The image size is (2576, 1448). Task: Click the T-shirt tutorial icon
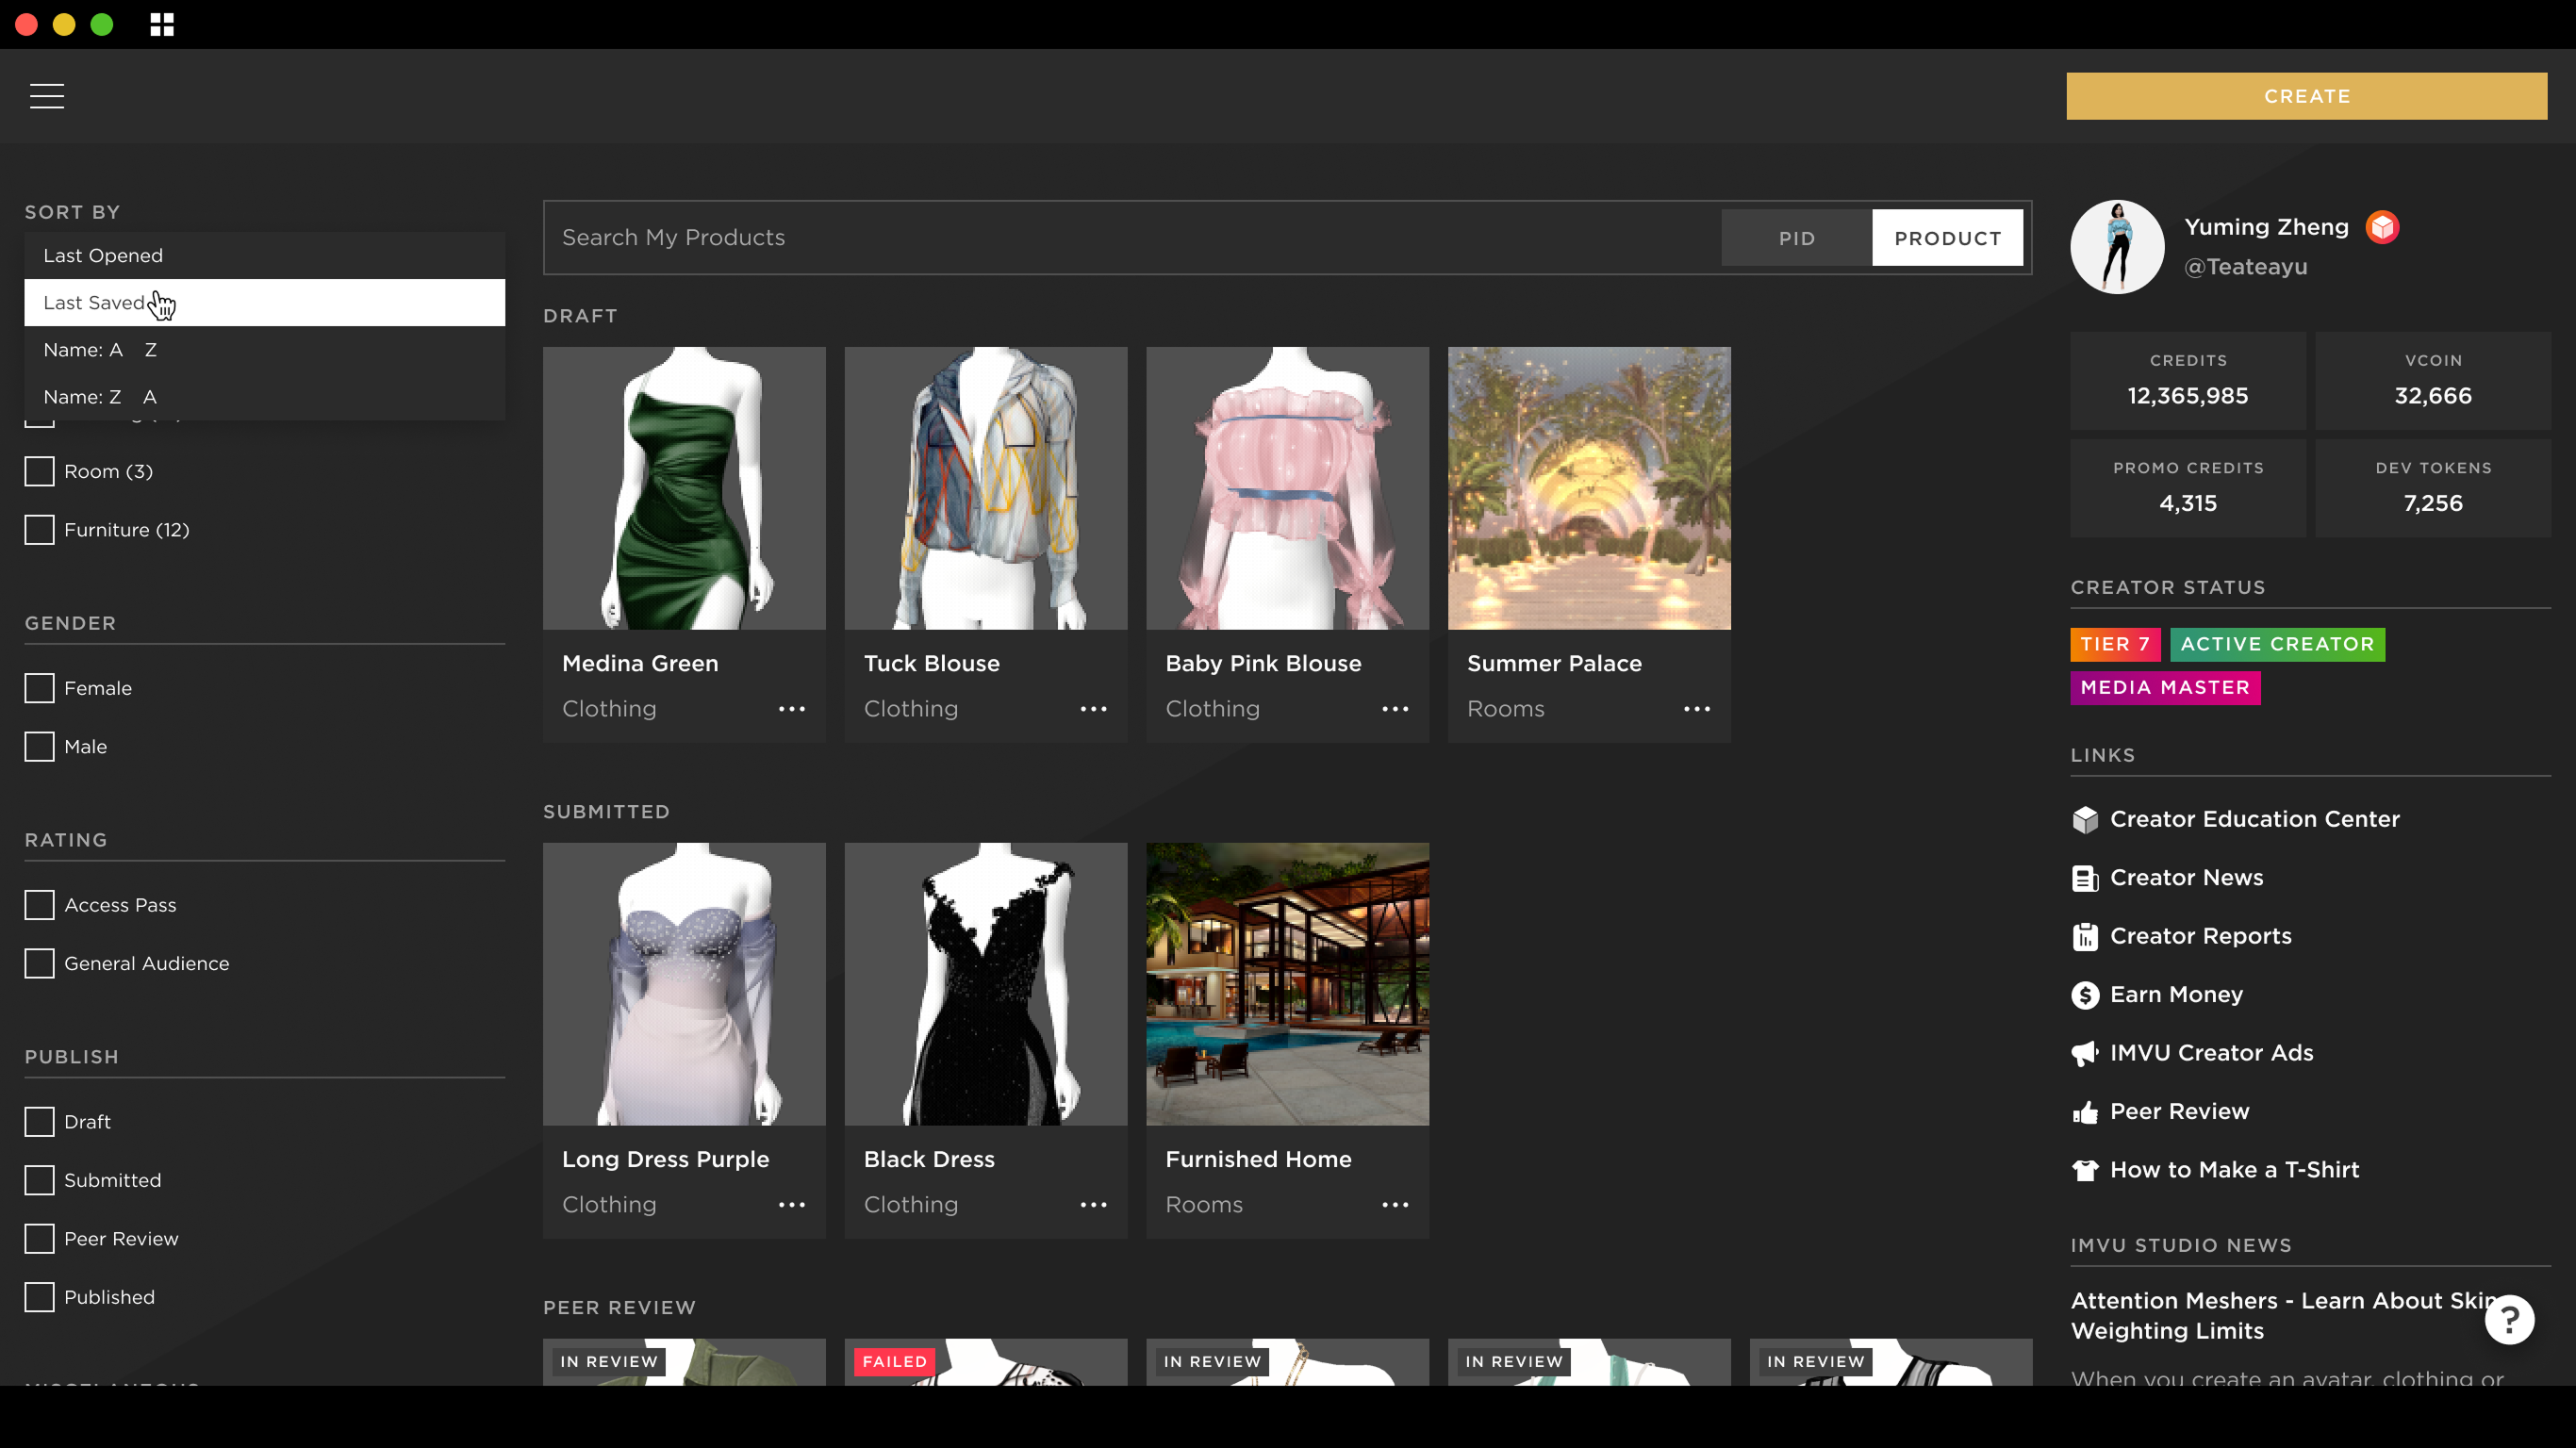point(2085,1170)
